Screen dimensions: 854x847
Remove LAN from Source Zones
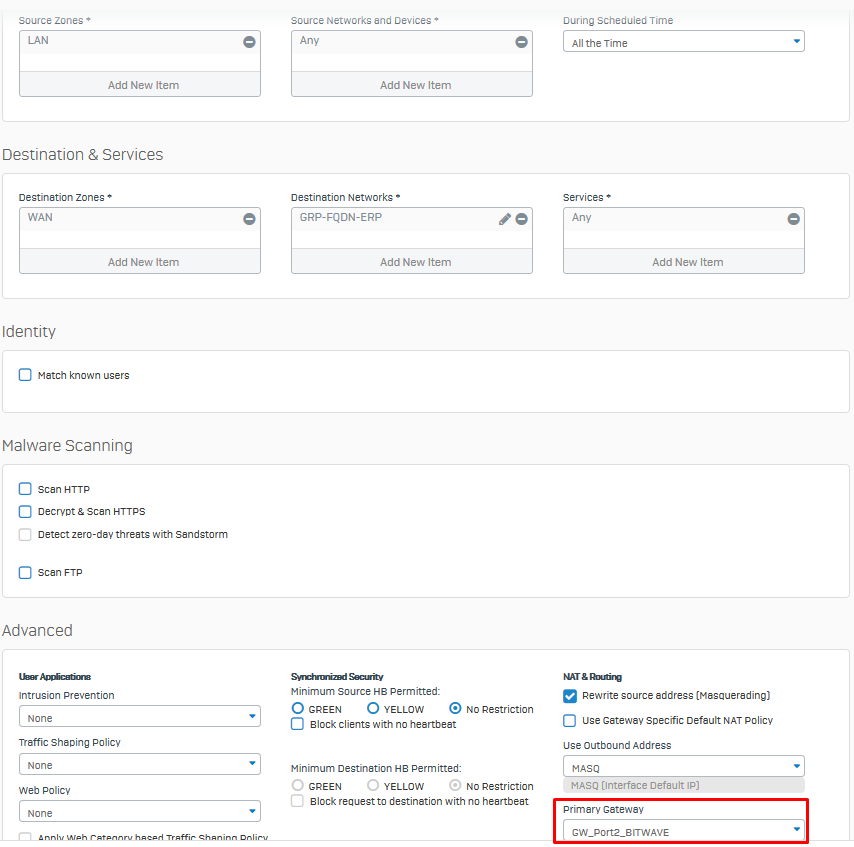point(249,42)
